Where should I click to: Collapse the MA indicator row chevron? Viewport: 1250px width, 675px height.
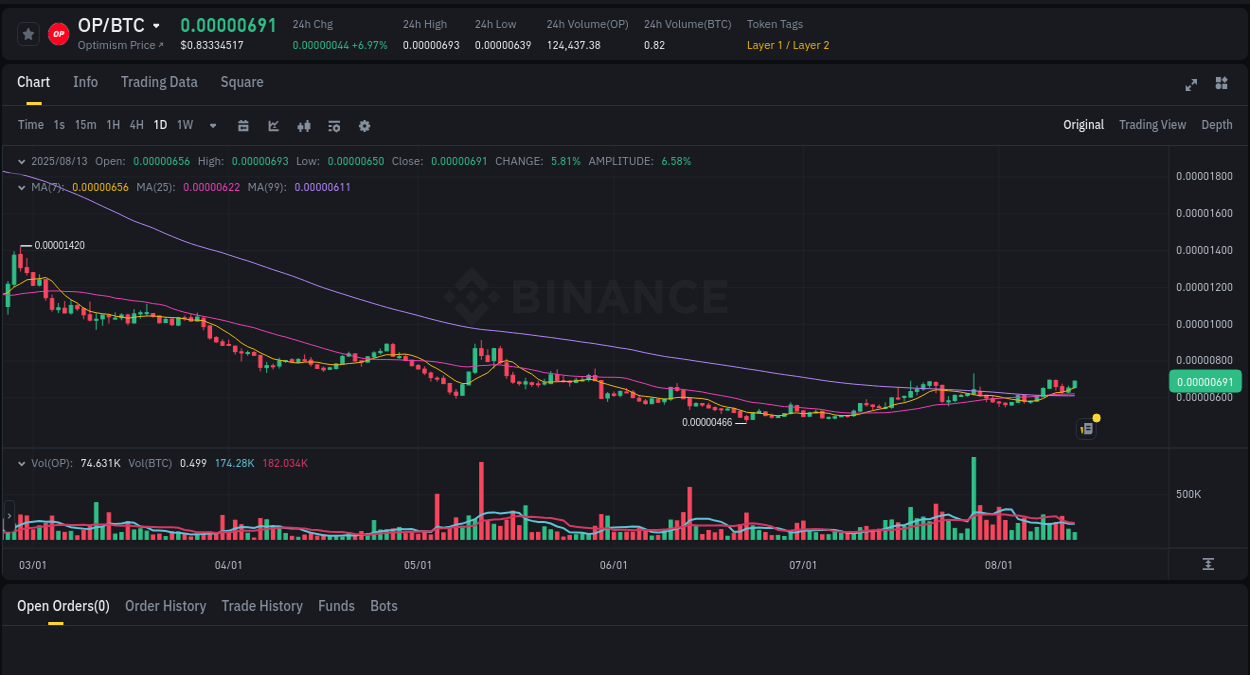point(23,187)
